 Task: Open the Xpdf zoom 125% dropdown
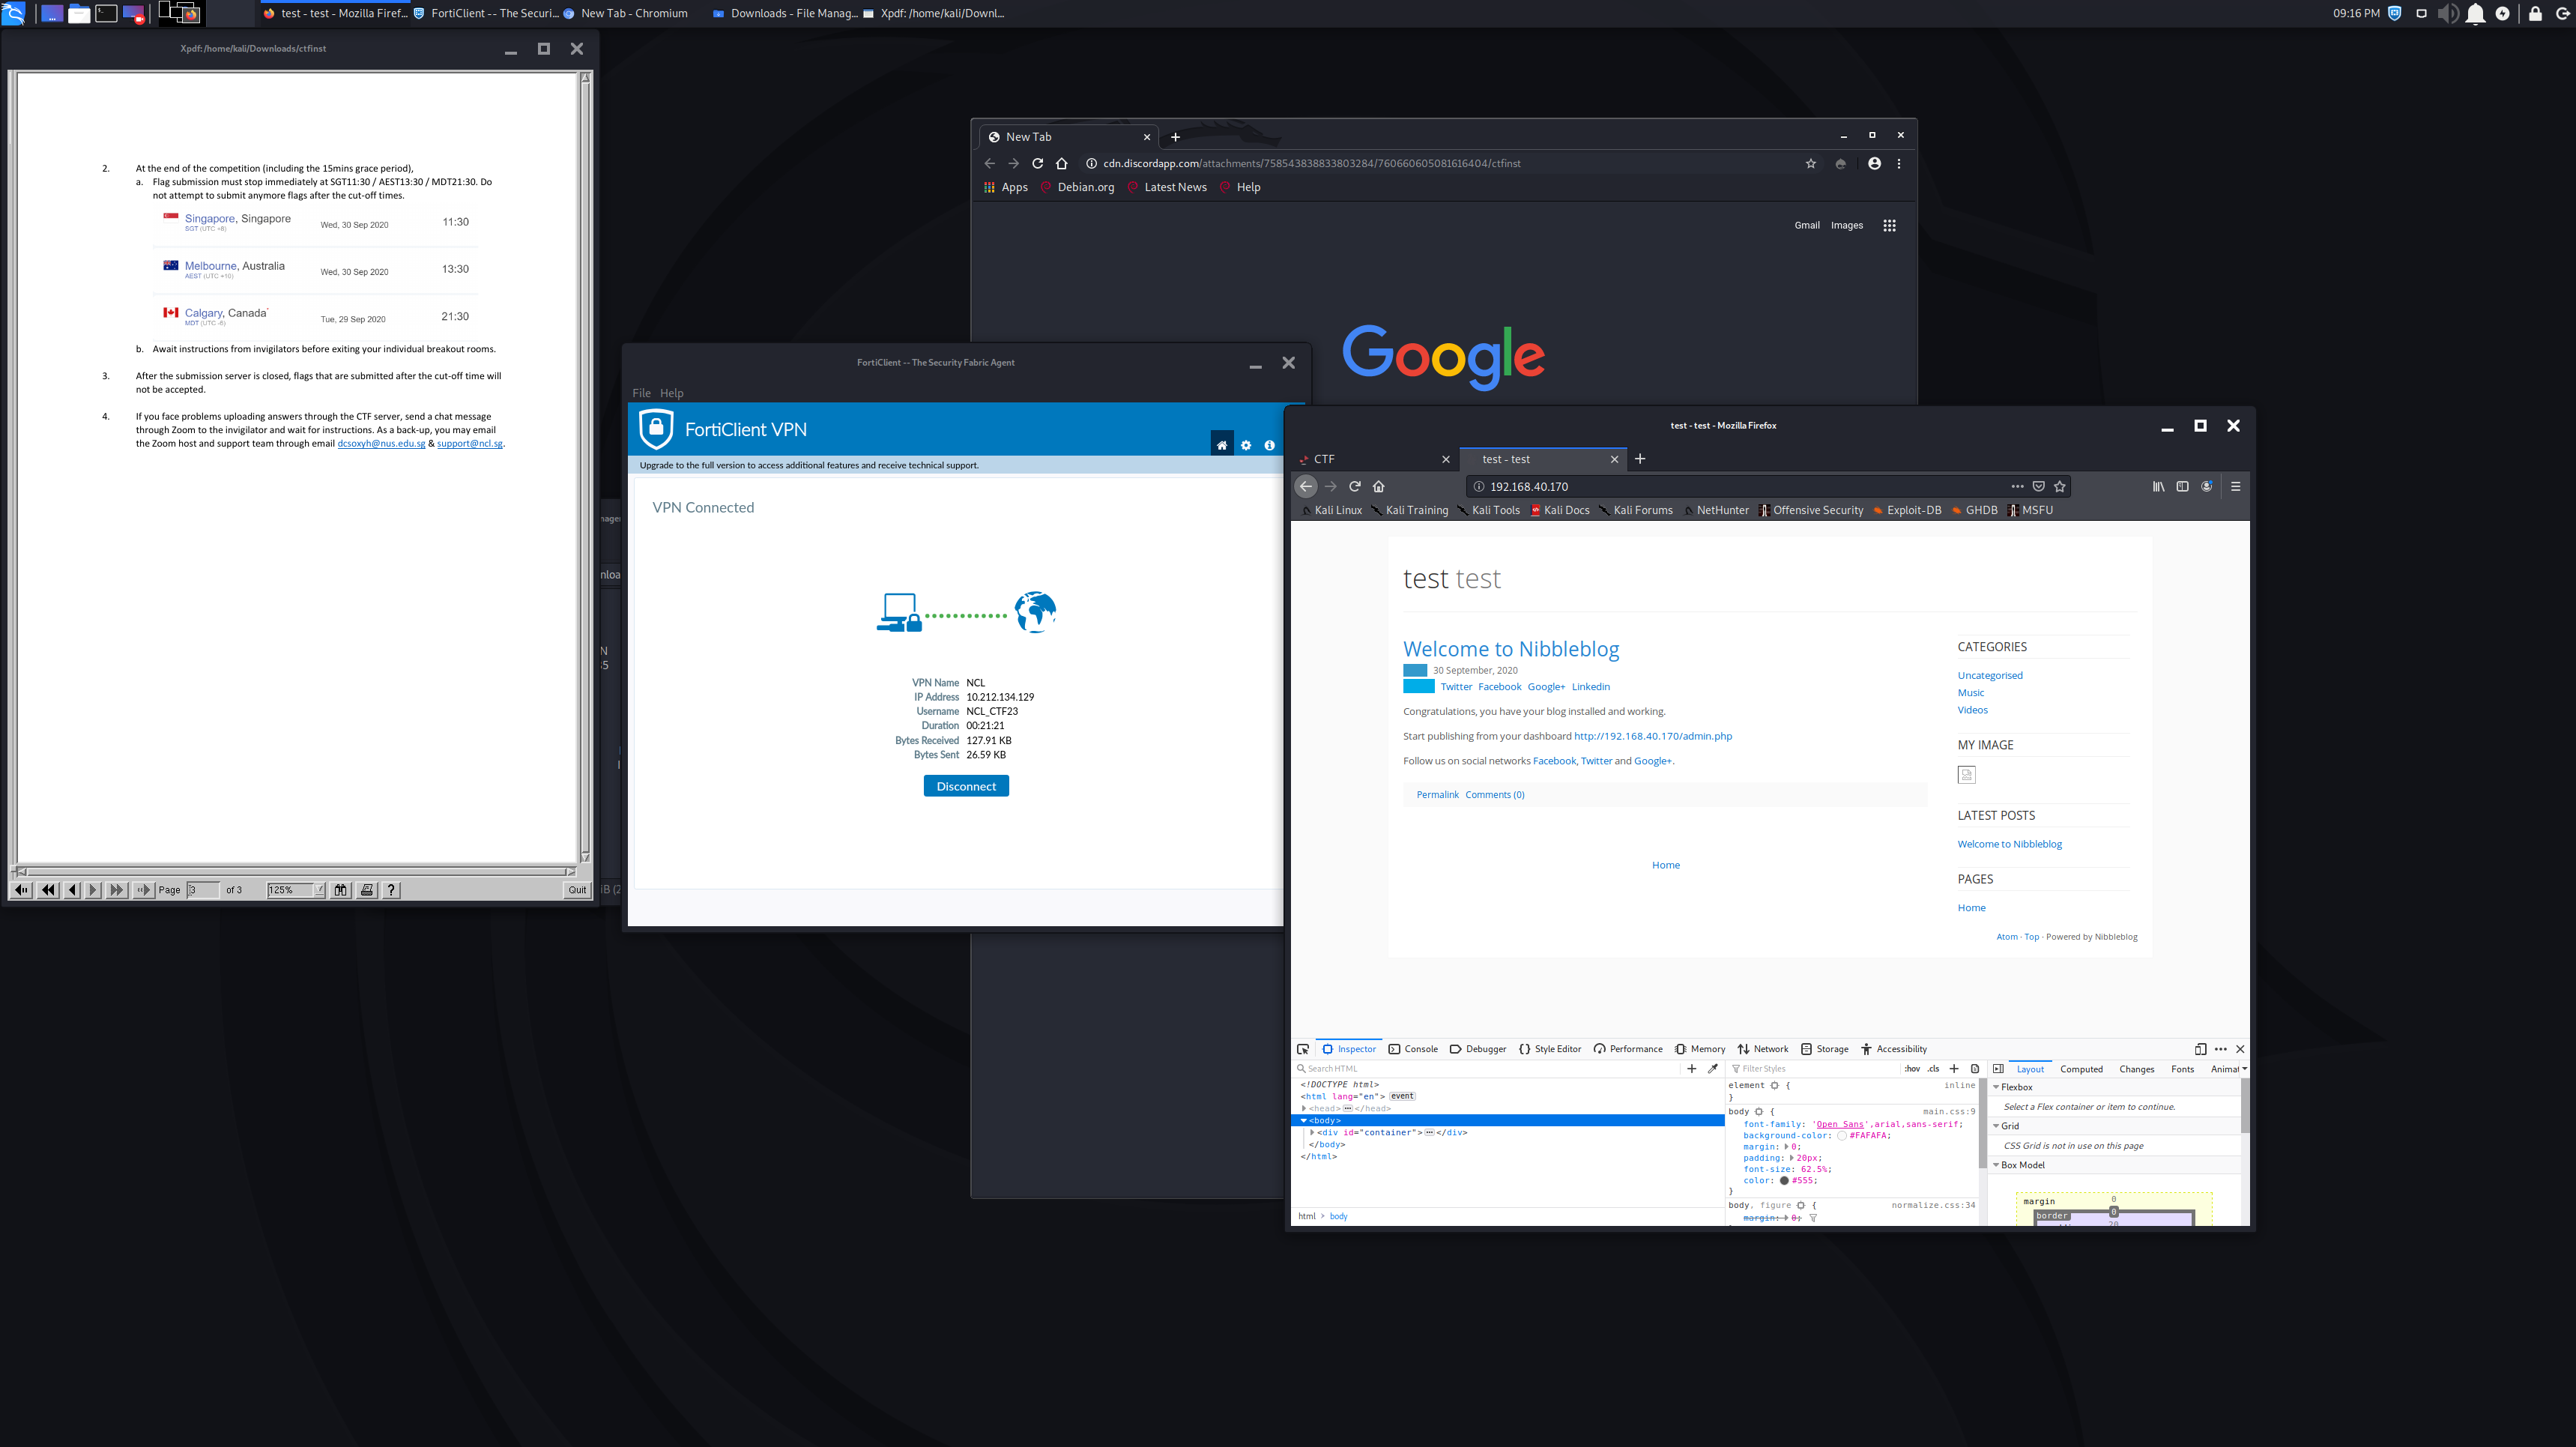tap(320, 890)
